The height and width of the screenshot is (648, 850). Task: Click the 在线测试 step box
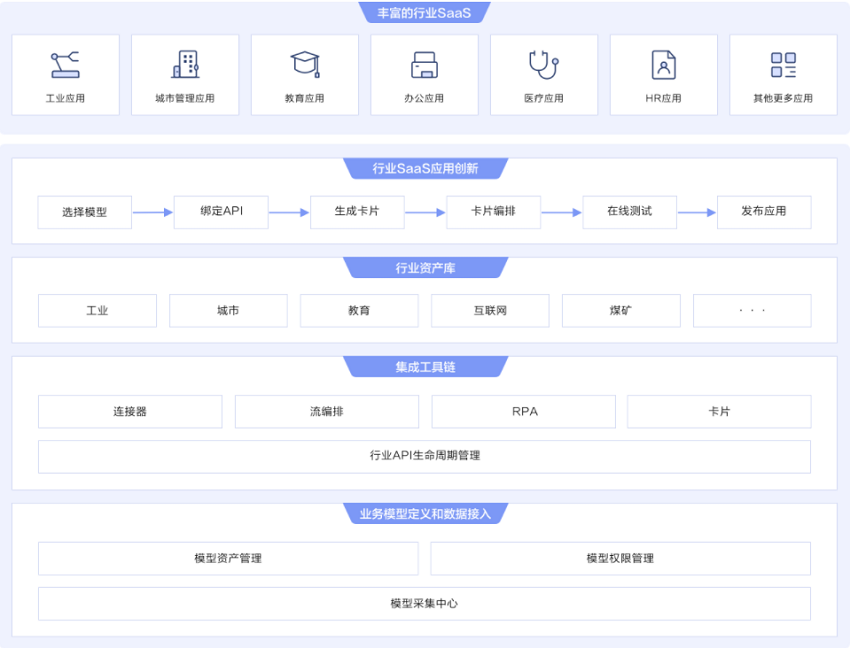pos(629,212)
